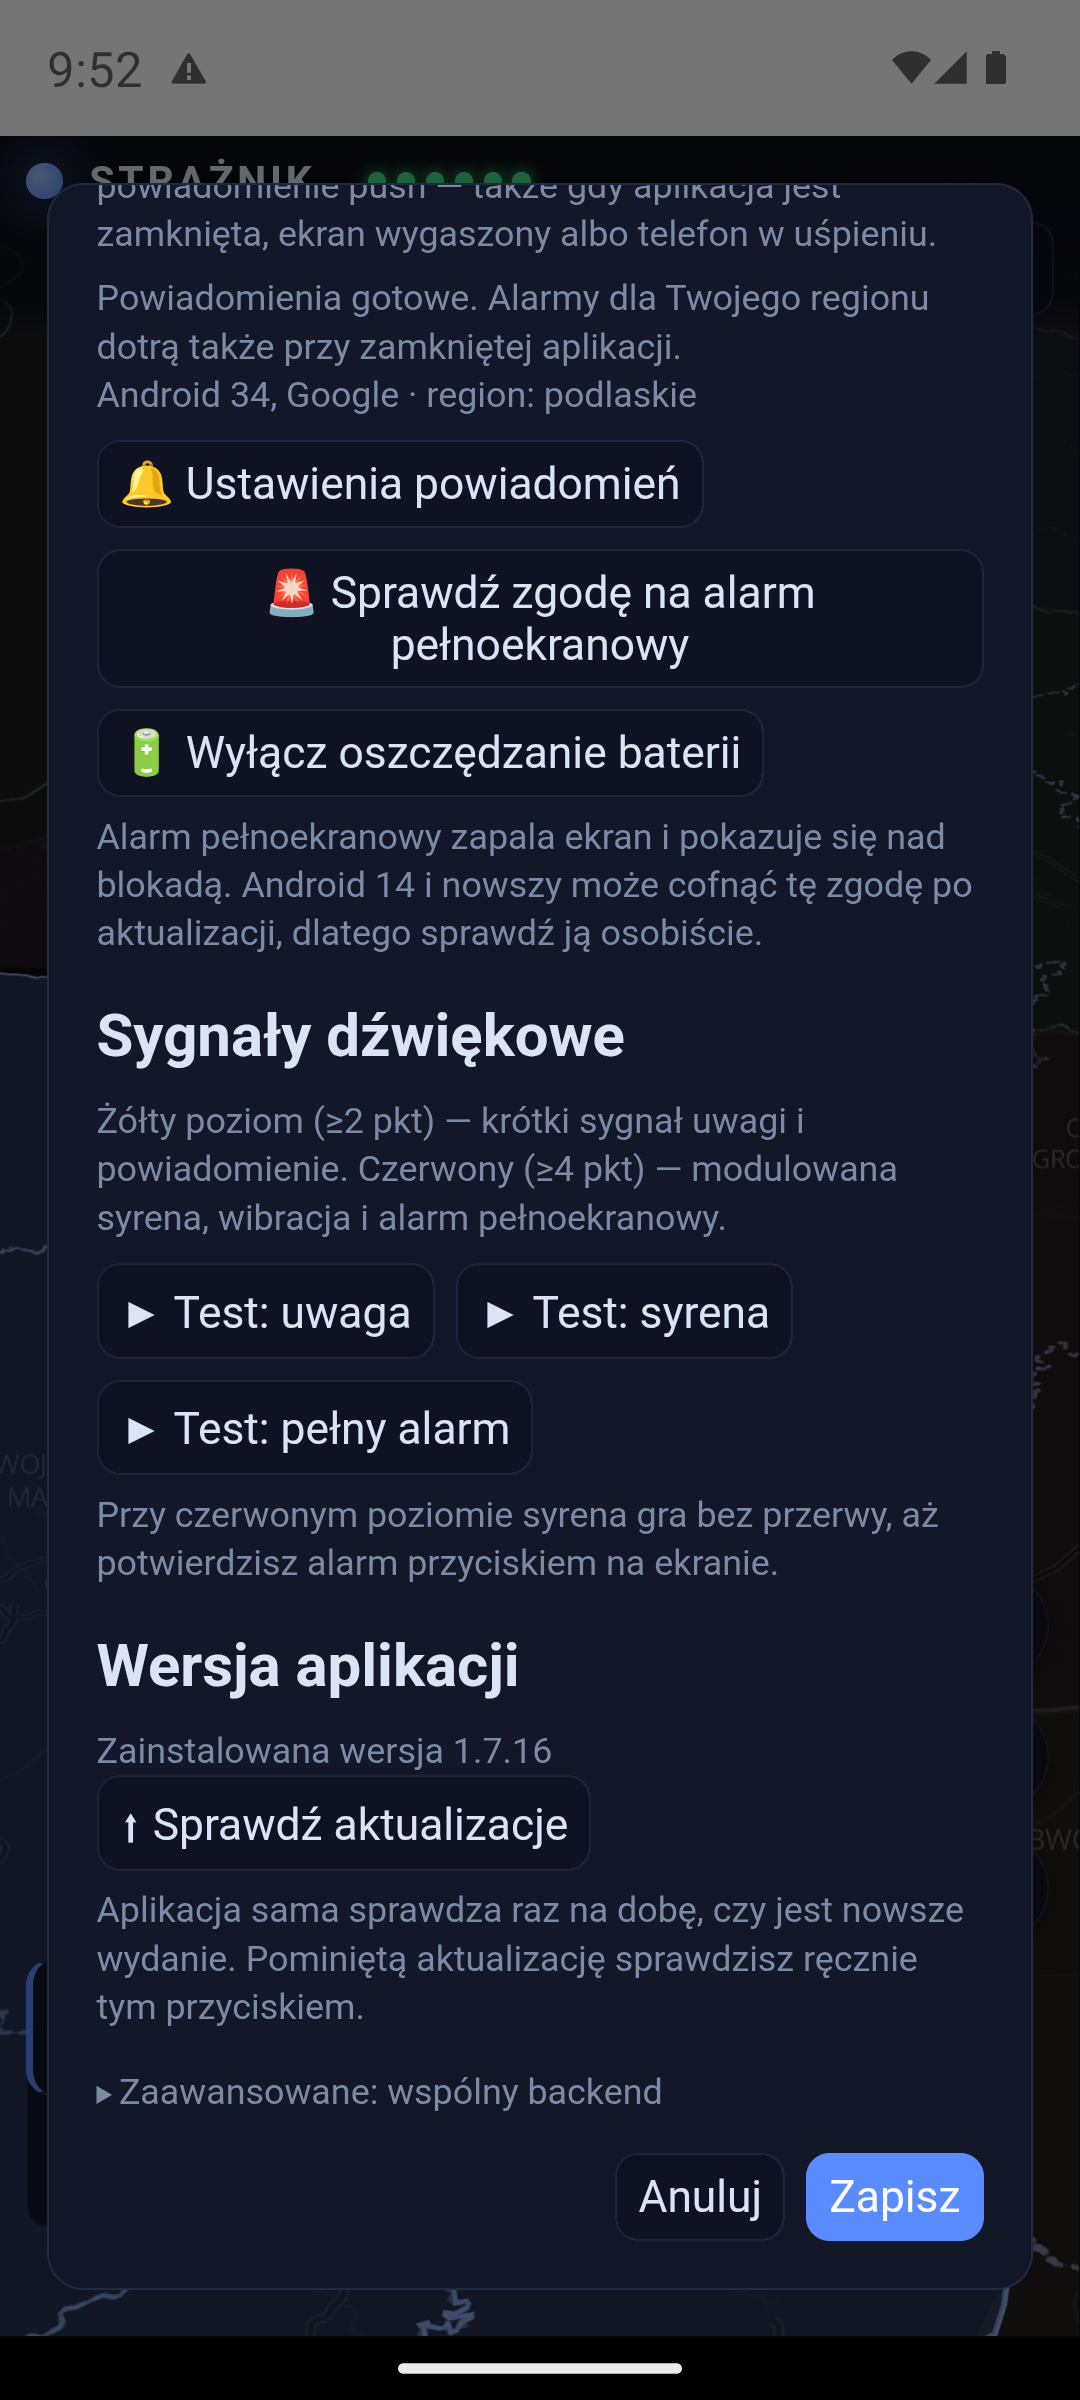Play Test: uwaga sound

266,1311
